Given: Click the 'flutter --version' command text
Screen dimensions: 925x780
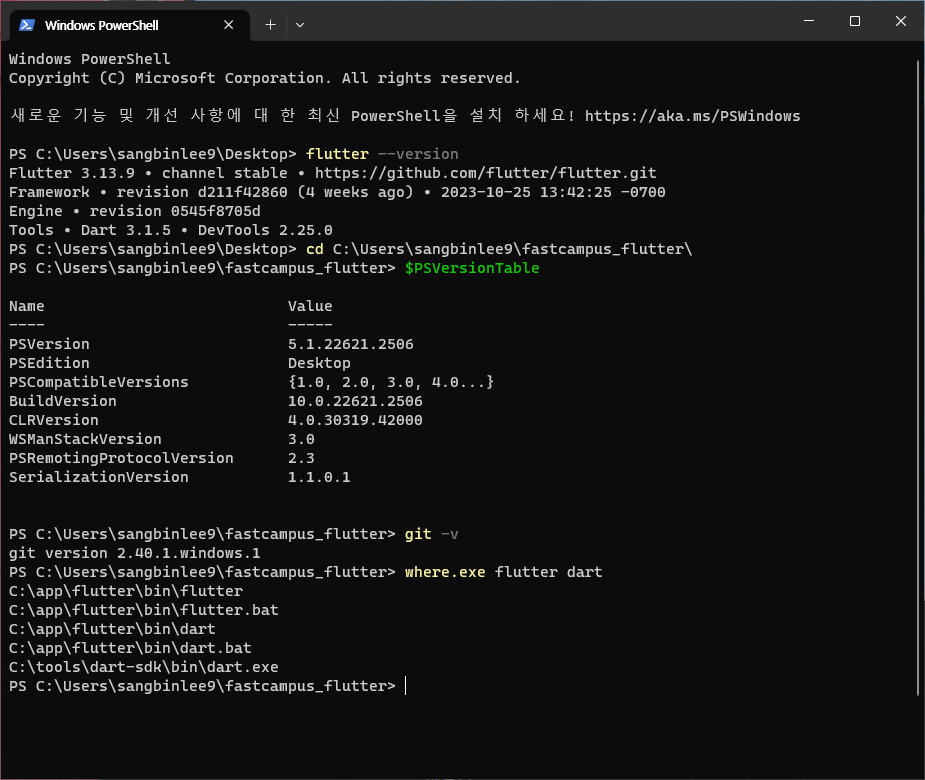Looking at the screenshot, I should tap(382, 154).
